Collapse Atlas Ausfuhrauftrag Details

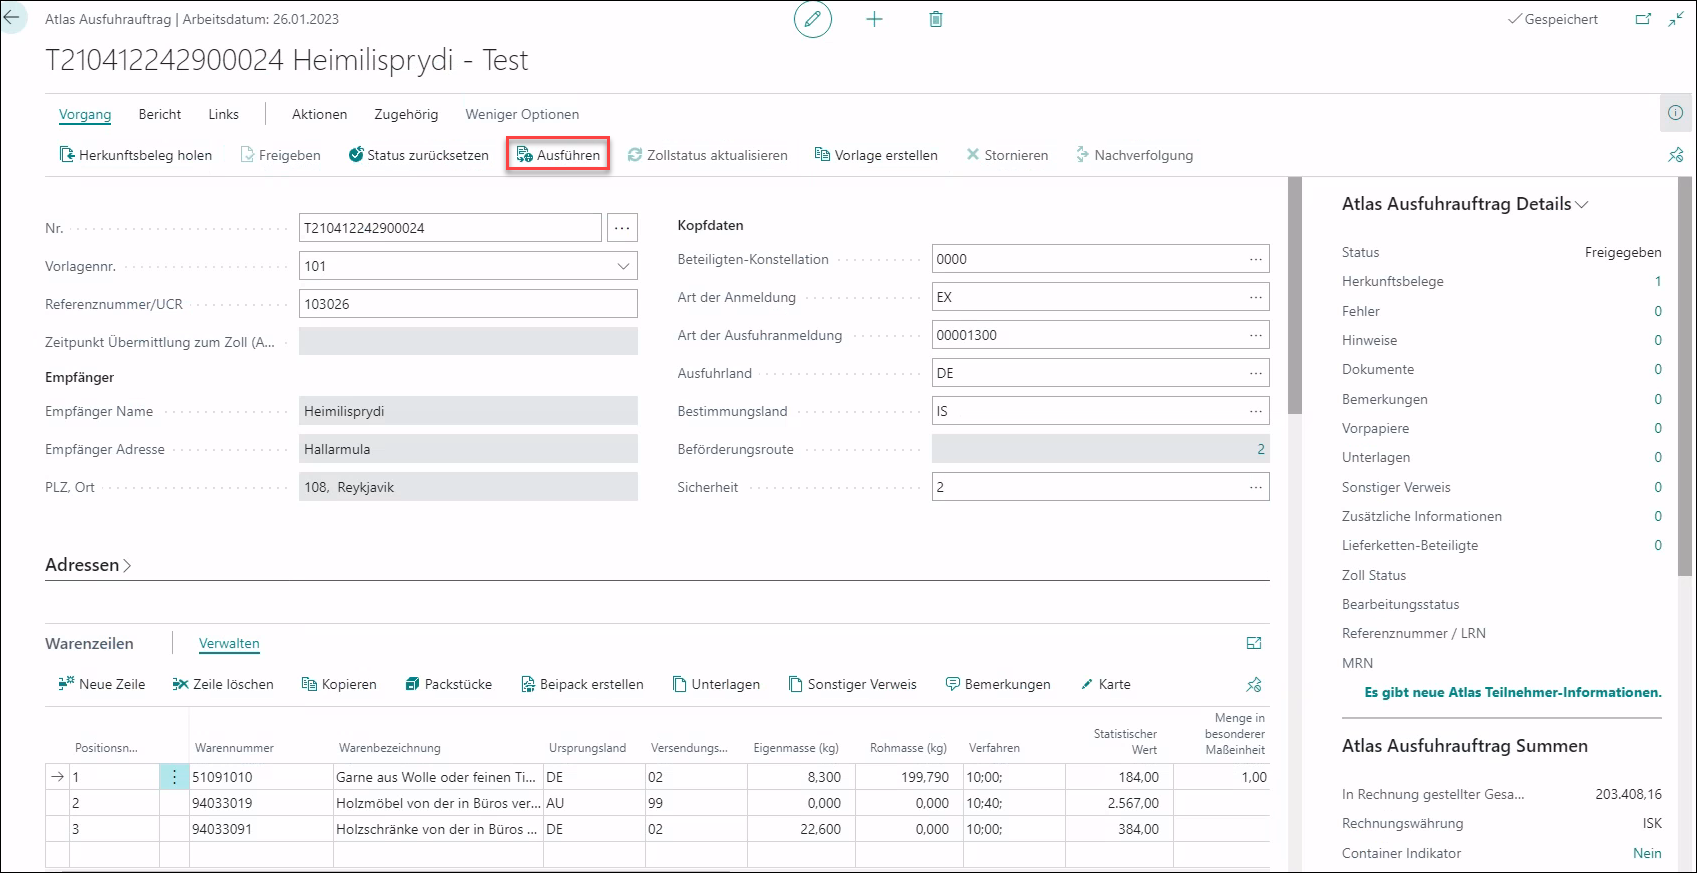(1465, 204)
